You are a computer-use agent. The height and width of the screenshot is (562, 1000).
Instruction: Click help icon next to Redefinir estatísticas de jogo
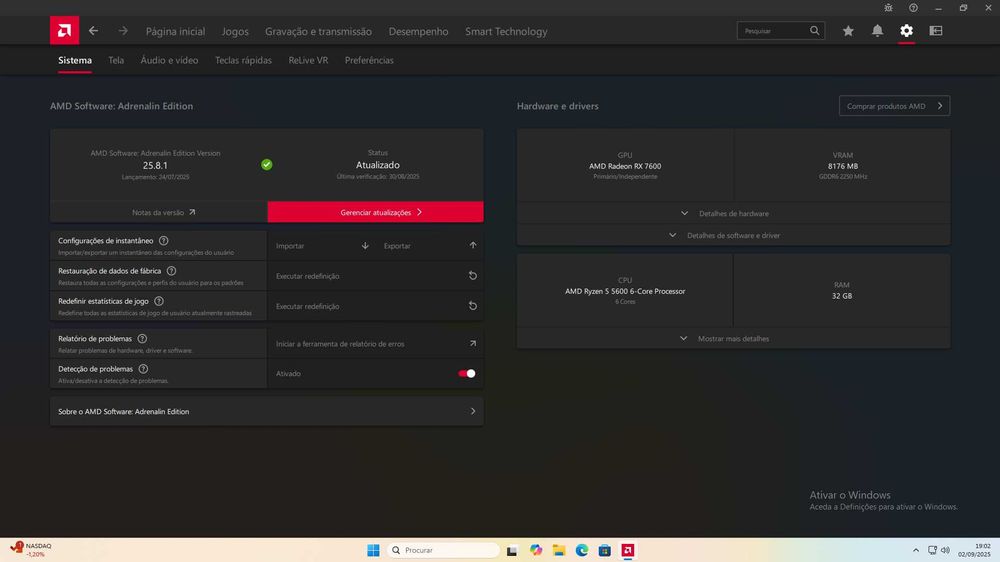tap(159, 301)
